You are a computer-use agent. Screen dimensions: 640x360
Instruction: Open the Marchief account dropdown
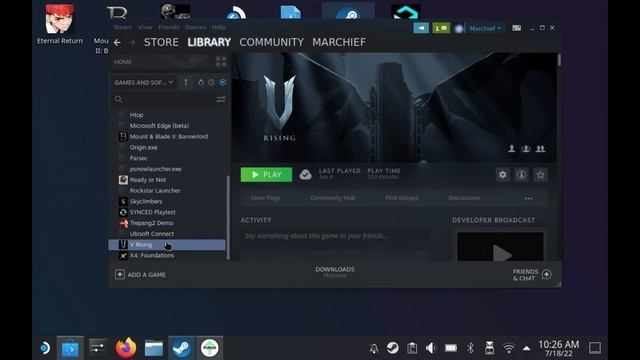[485, 28]
